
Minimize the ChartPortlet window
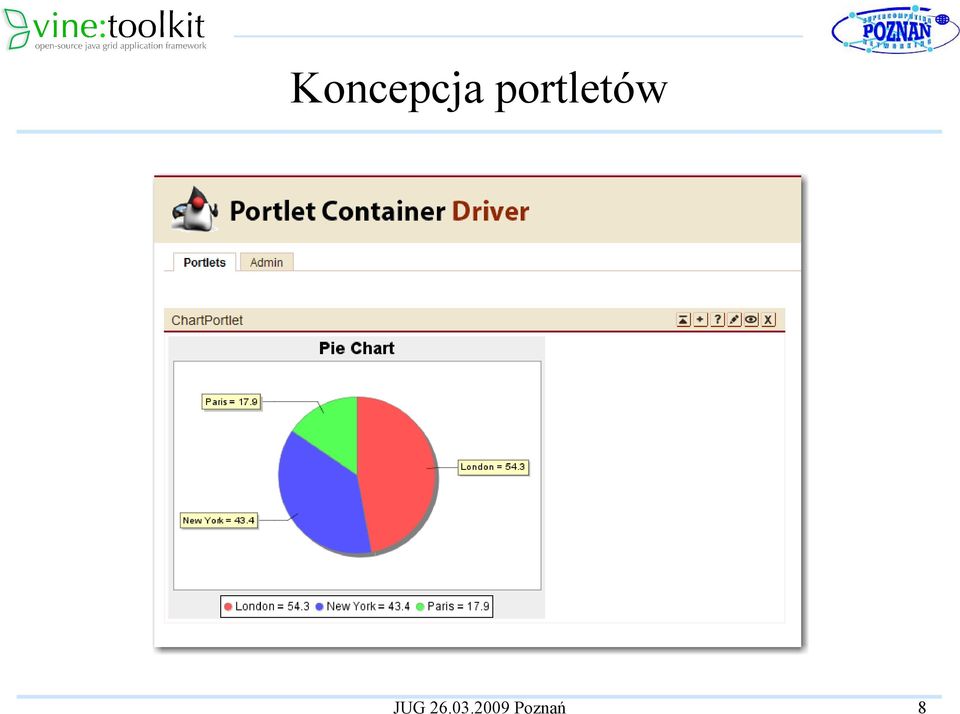(x=683, y=320)
